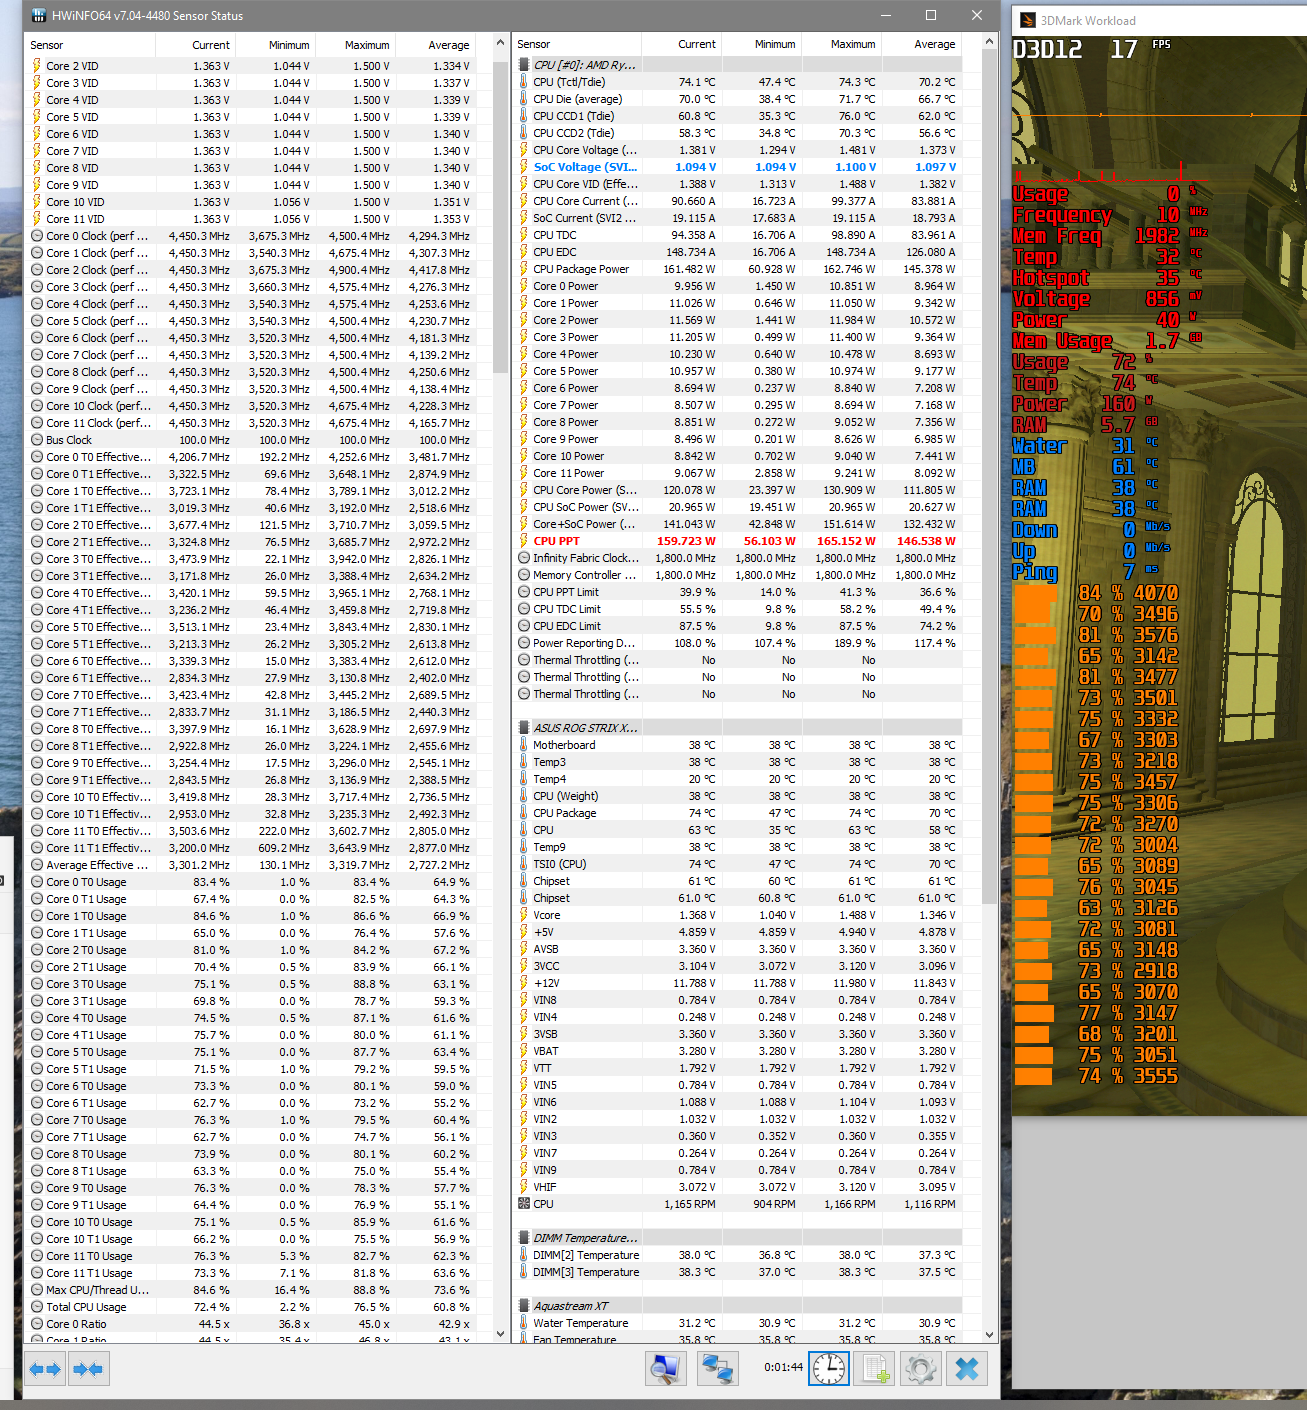
Task: Select the DIMM[3] Temperature row
Action: coord(738,1272)
